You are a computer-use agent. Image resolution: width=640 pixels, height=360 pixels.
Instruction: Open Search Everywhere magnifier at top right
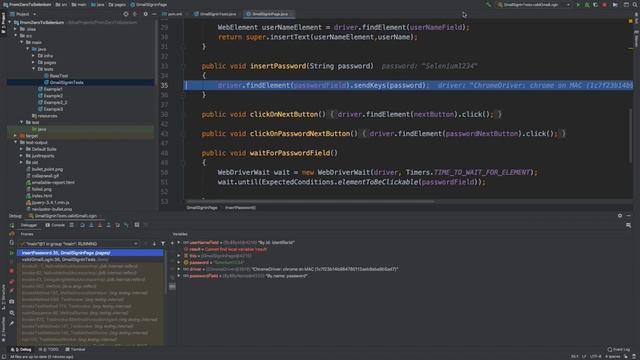click(x=635, y=5)
